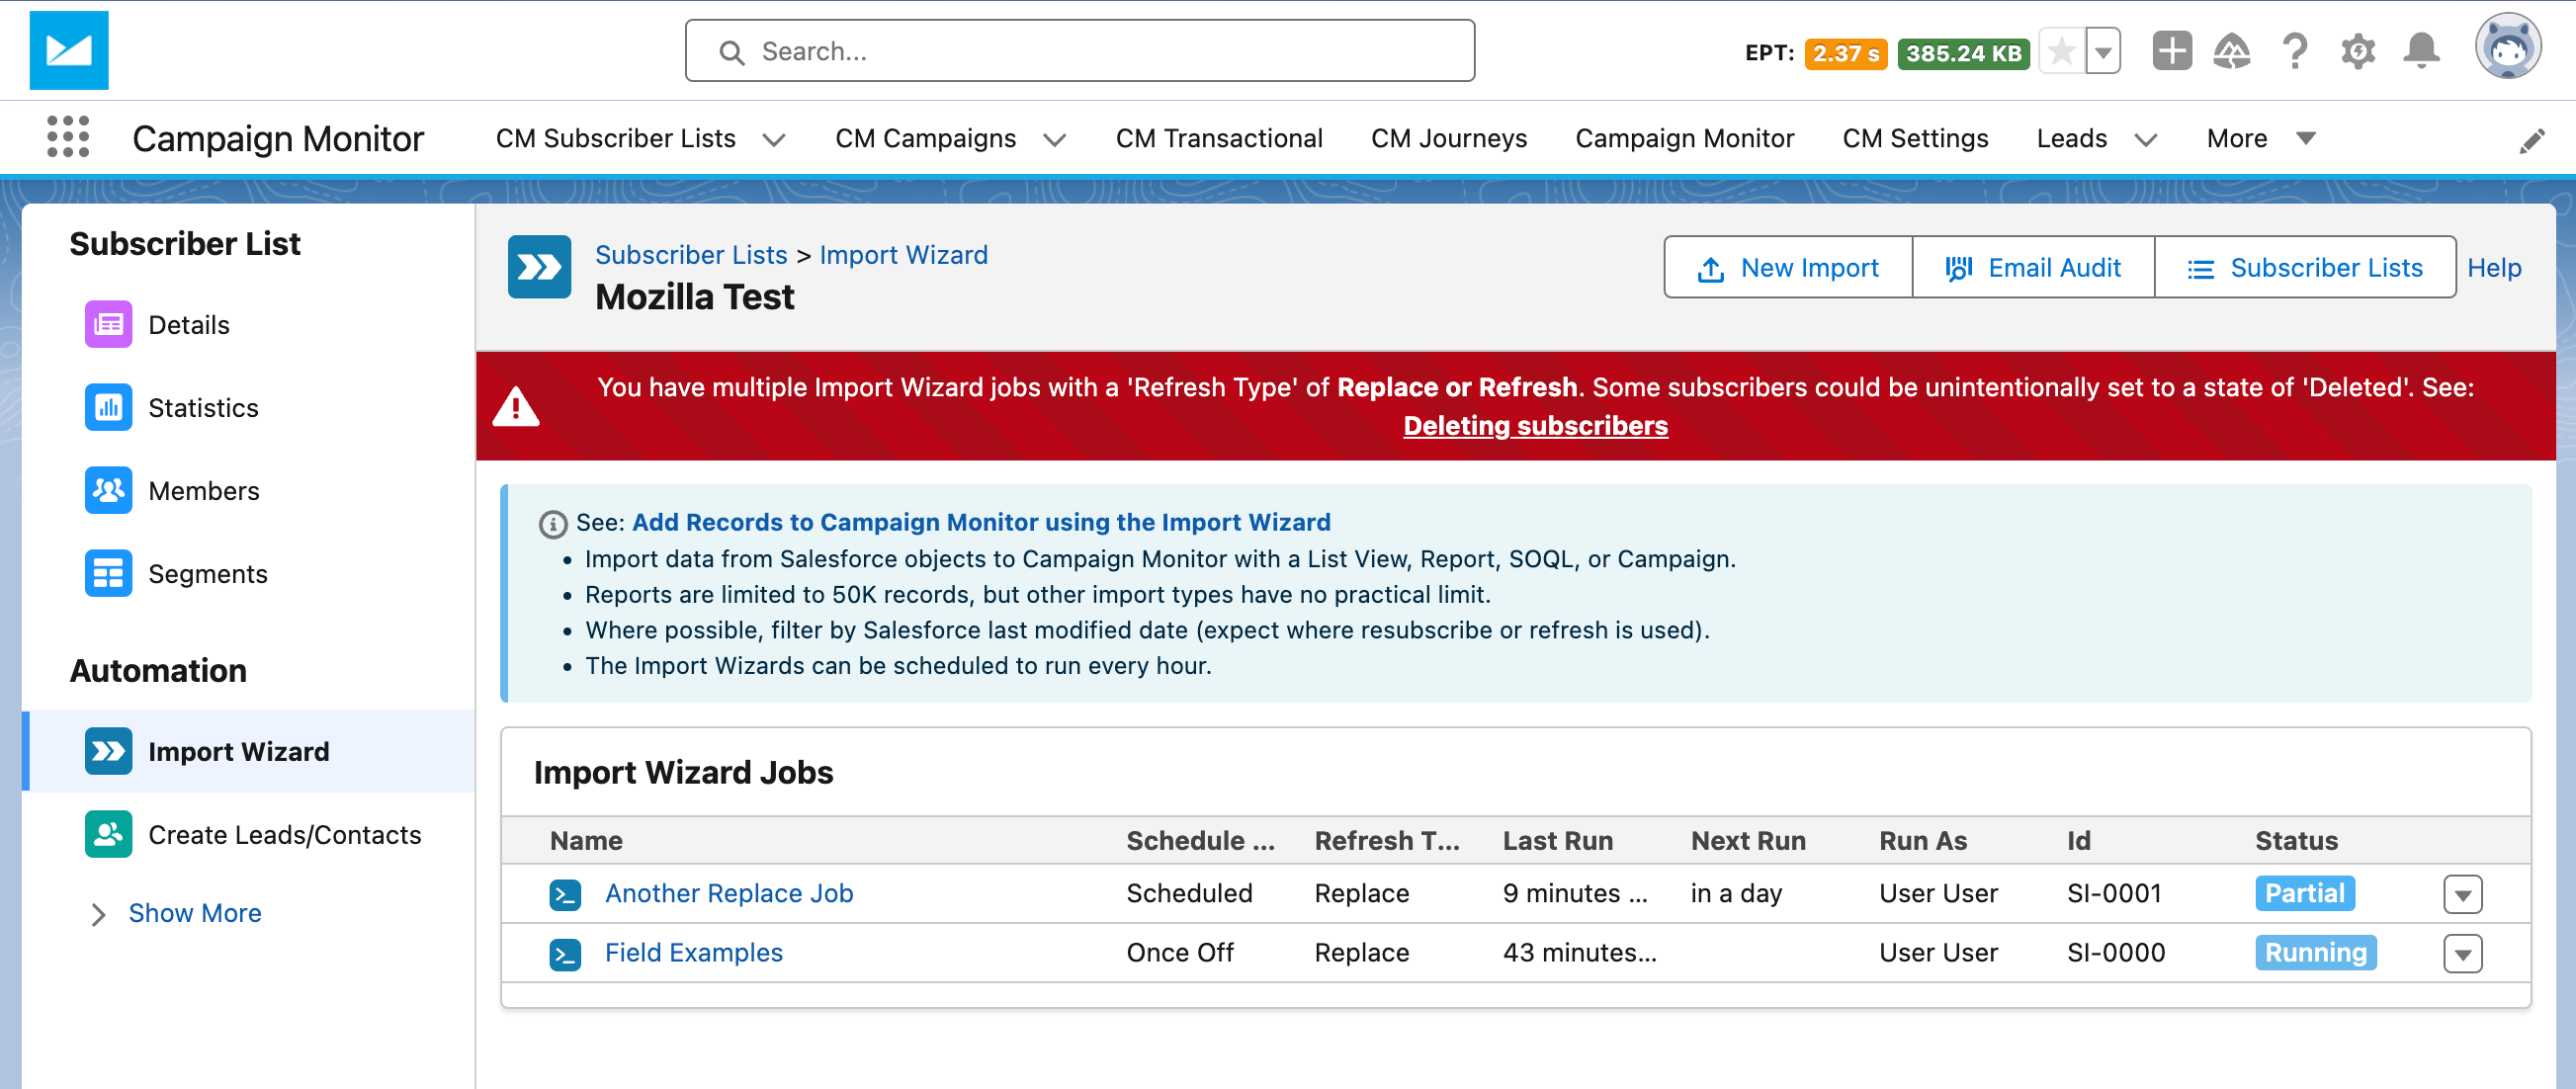The height and width of the screenshot is (1089, 2576).
Task: Open the Campaign Monitor tab
Action: click(x=1684, y=138)
